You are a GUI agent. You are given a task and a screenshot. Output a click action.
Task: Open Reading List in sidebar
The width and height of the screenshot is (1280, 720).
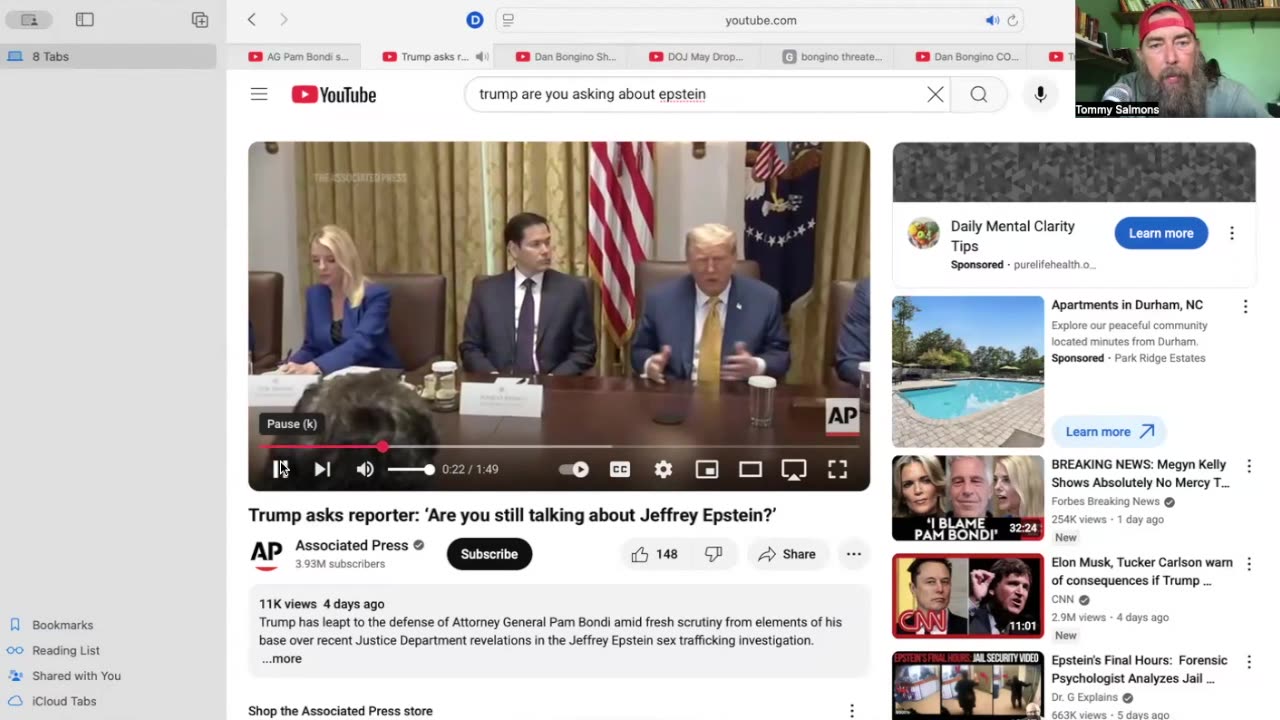click(66, 650)
